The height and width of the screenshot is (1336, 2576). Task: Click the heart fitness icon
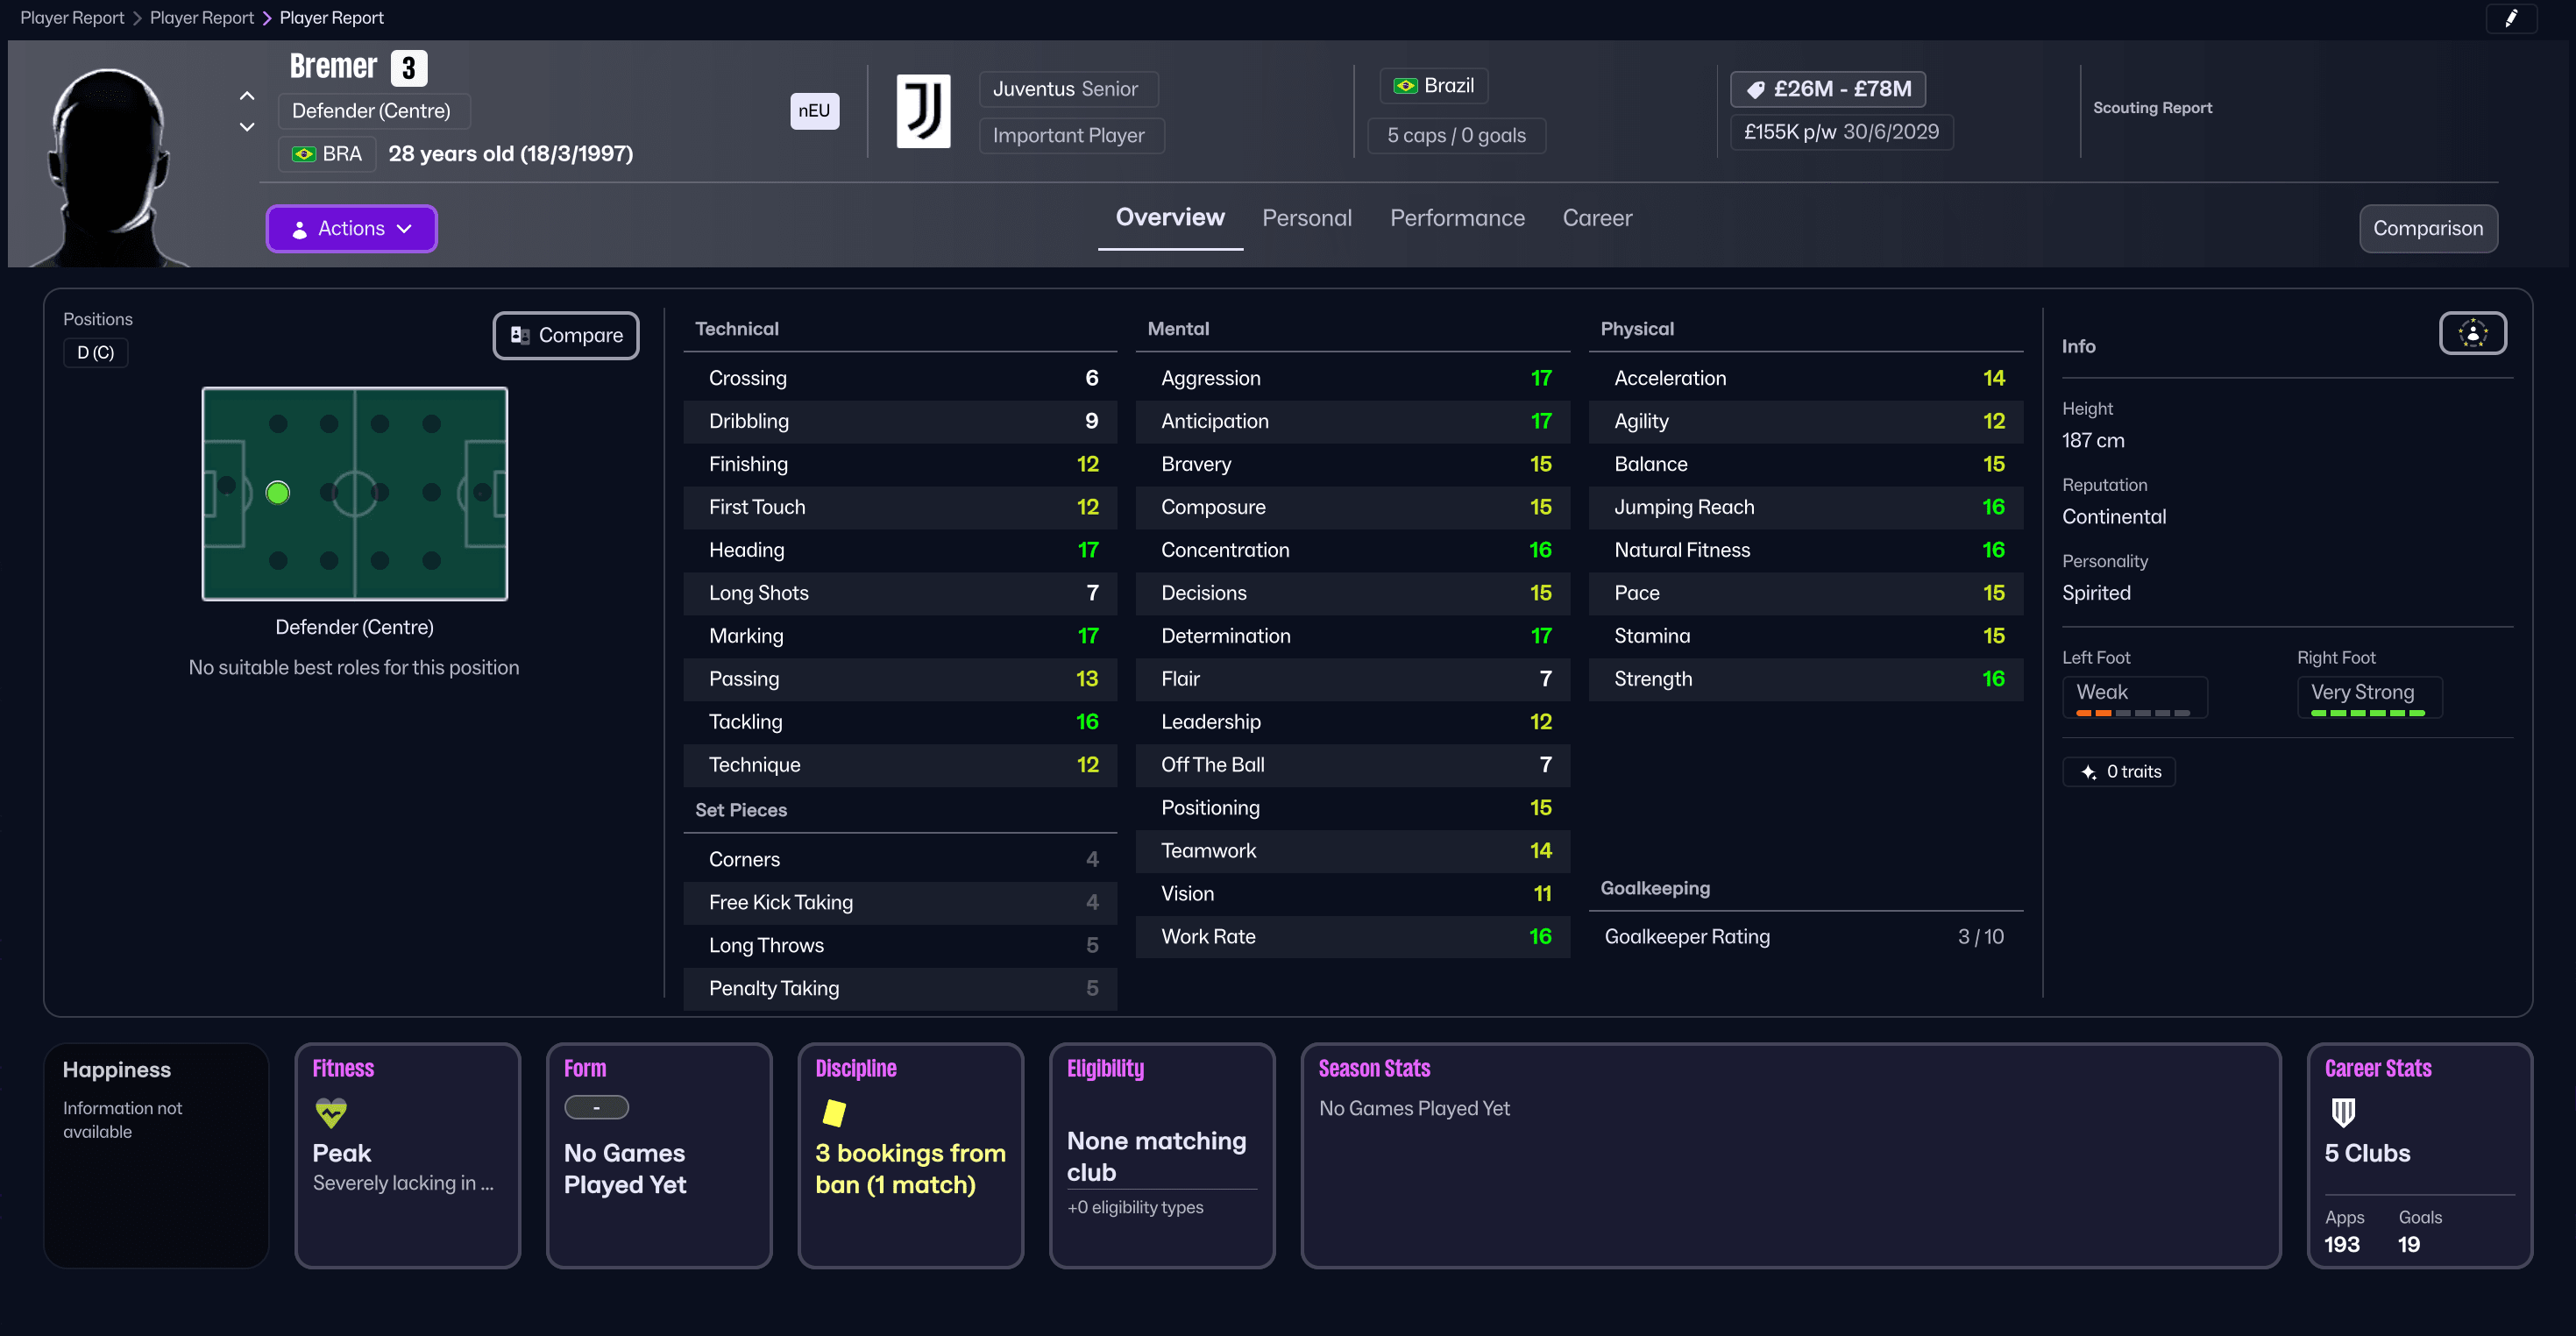(331, 1112)
